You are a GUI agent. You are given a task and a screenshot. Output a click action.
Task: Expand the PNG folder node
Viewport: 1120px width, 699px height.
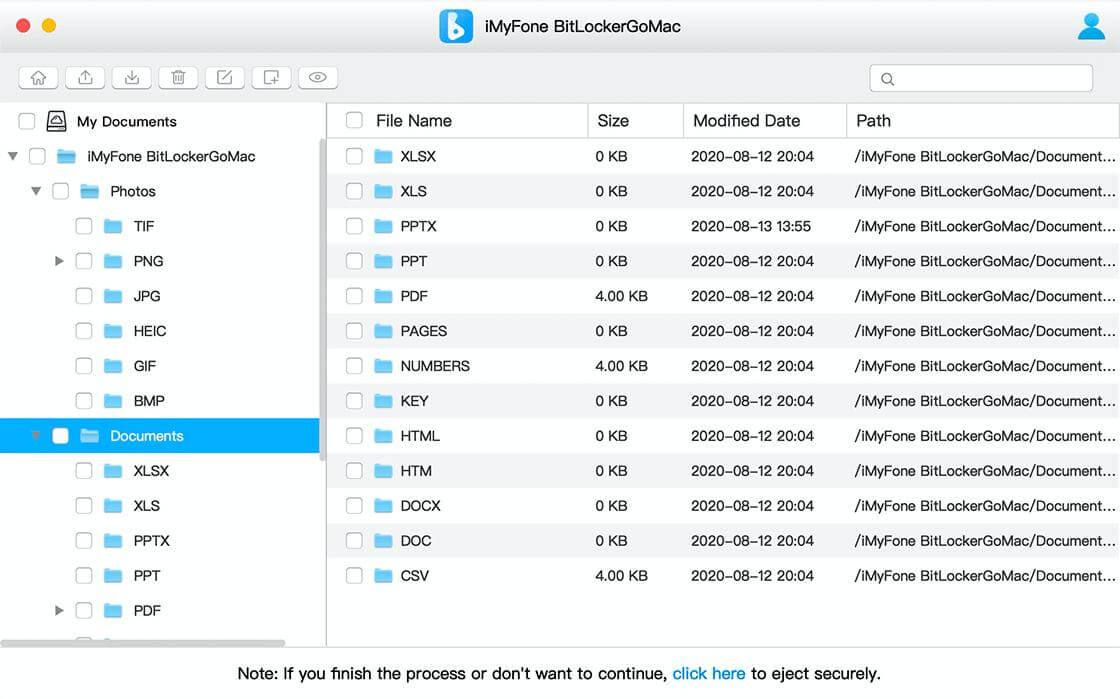59,261
